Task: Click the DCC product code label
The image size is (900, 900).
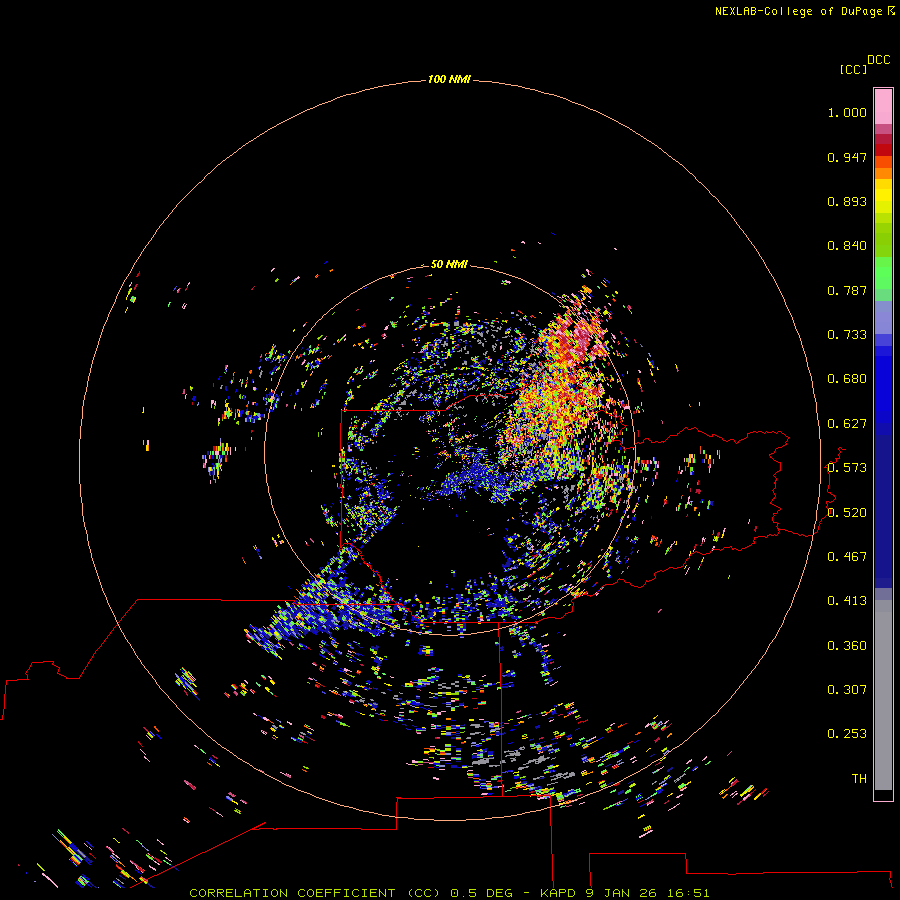Action: pos(878,60)
